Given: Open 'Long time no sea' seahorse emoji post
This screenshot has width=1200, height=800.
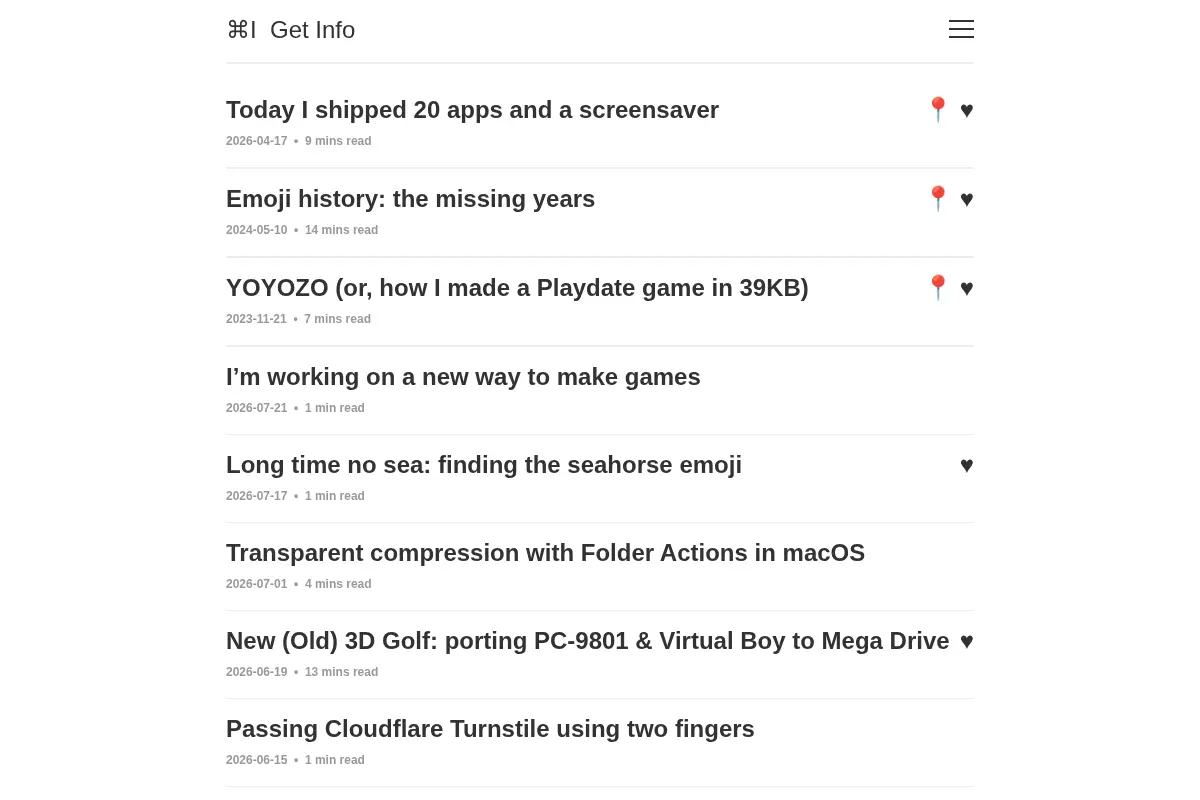Looking at the screenshot, I should click(x=484, y=465).
